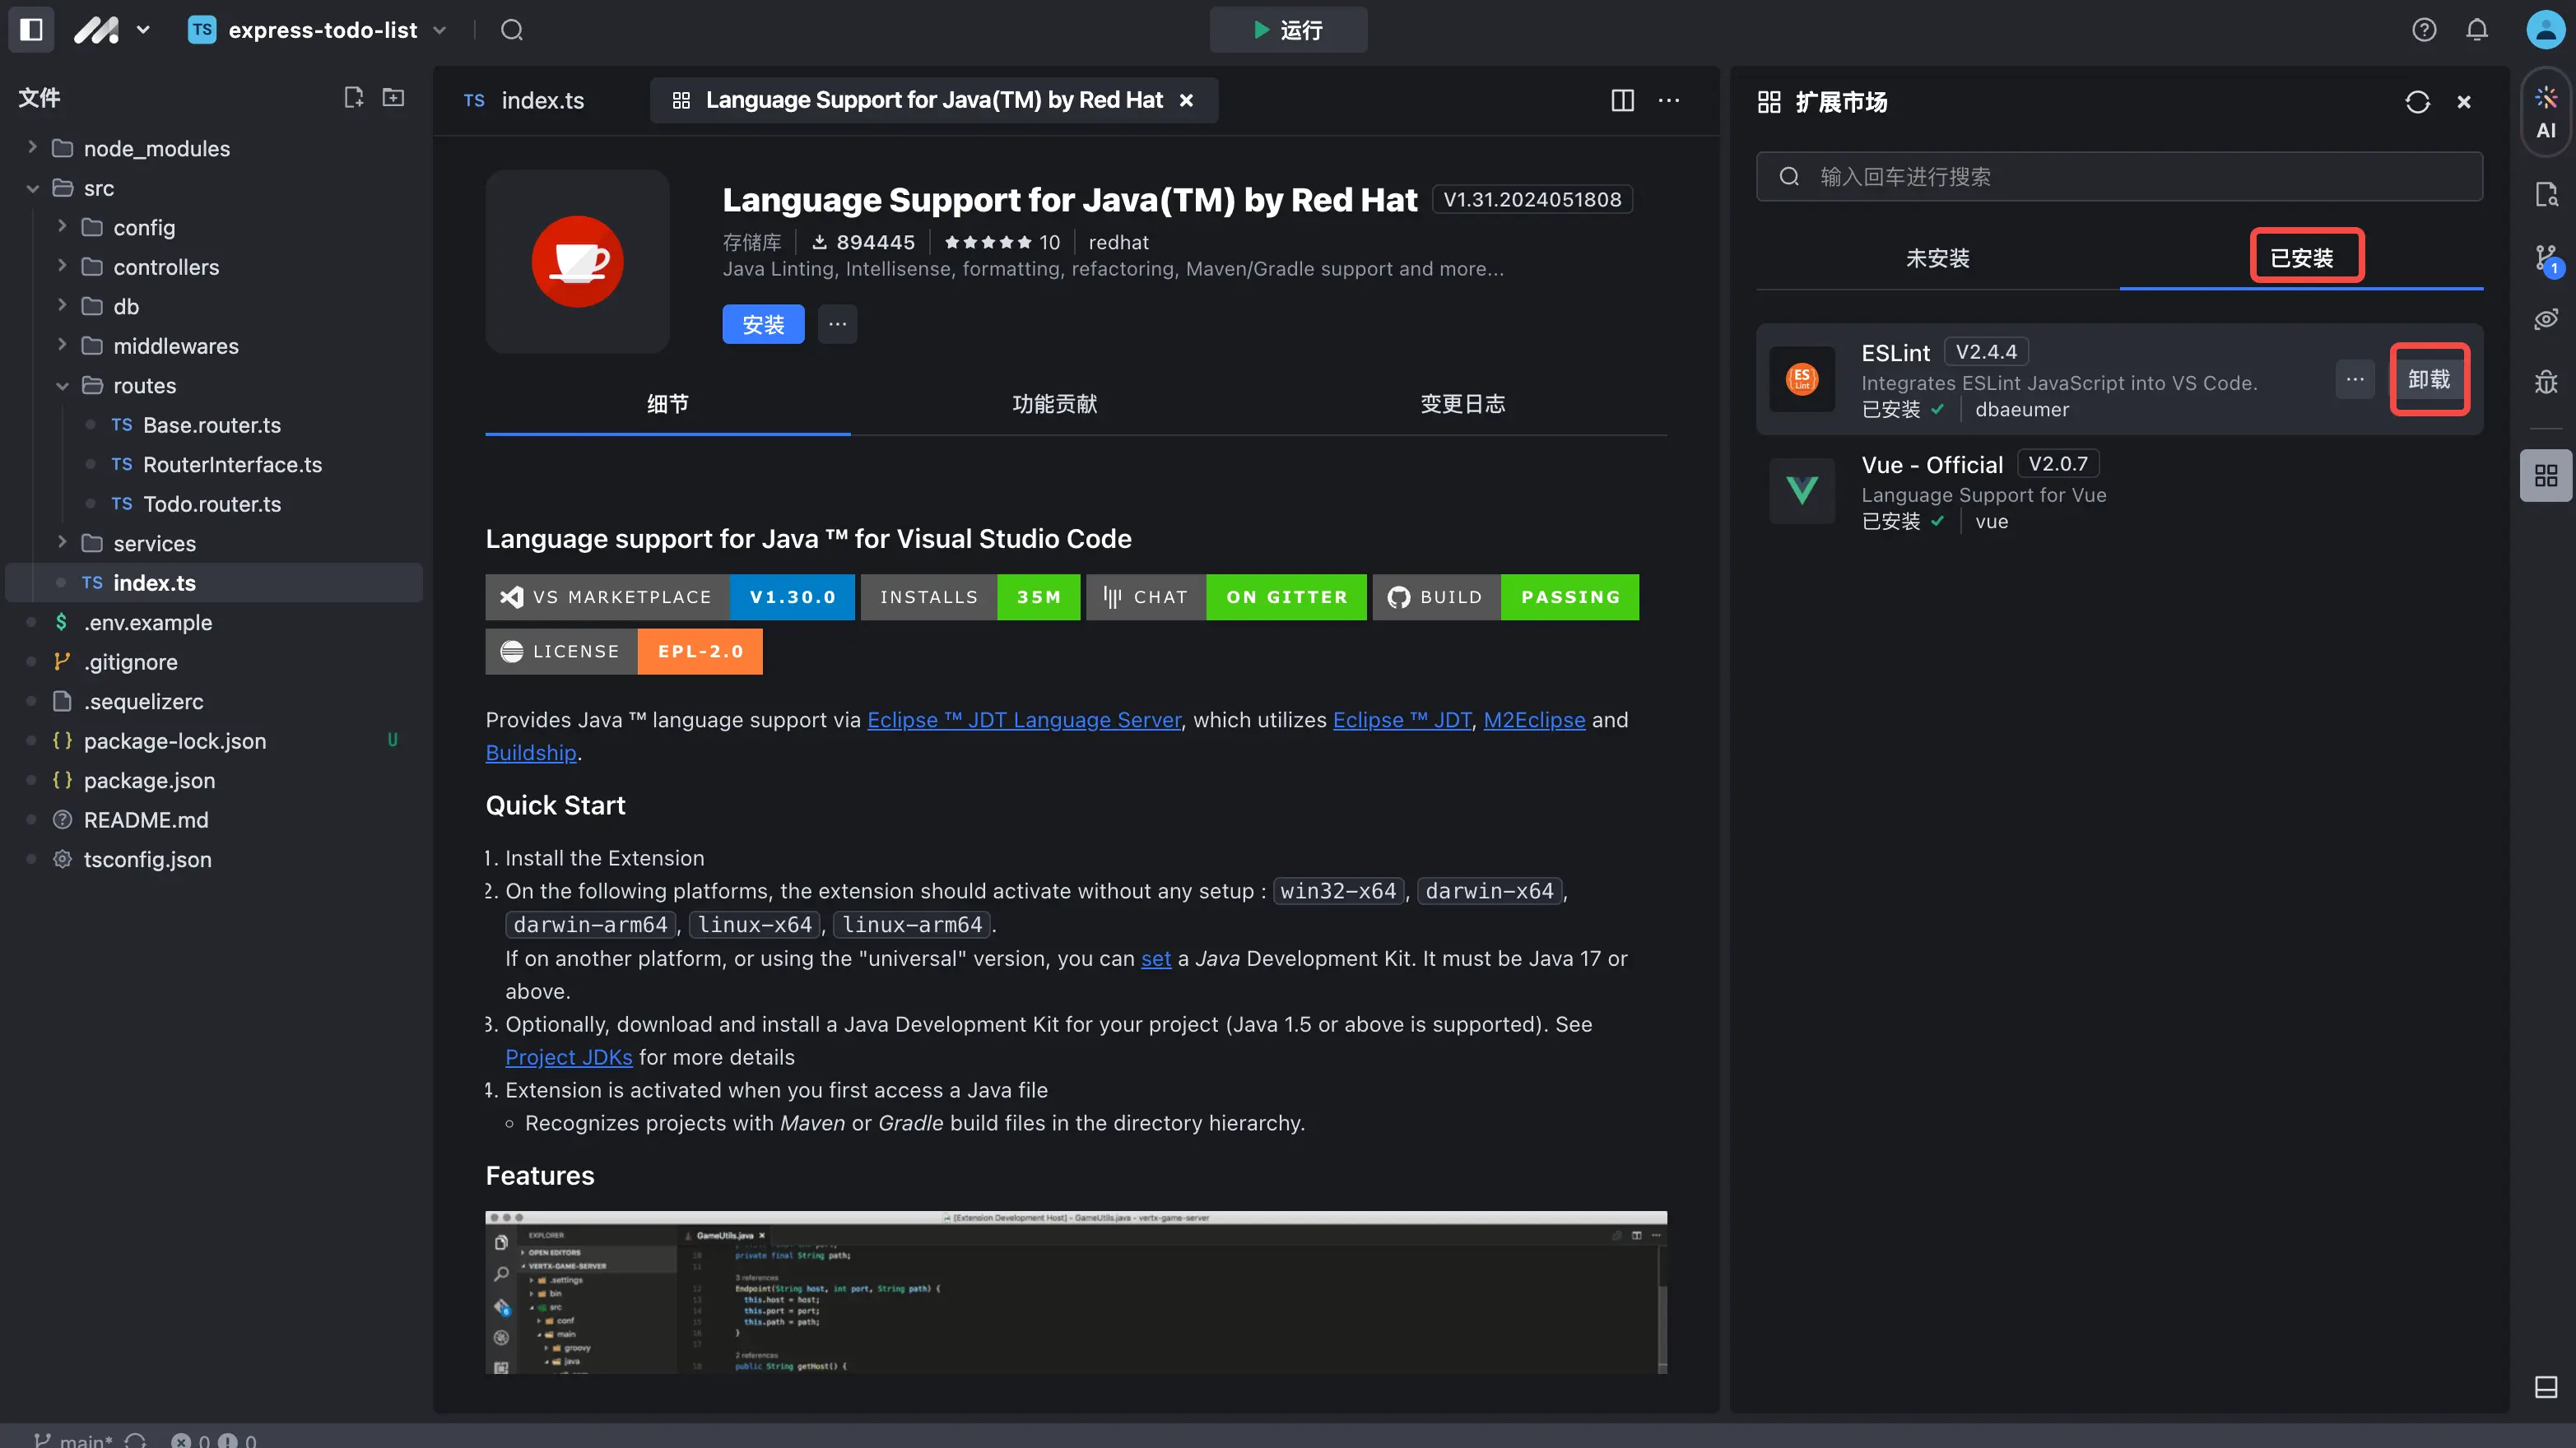The width and height of the screenshot is (2576, 1448).
Task: Refresh the extension marketplace list
Action: [x=2417, y=102]
